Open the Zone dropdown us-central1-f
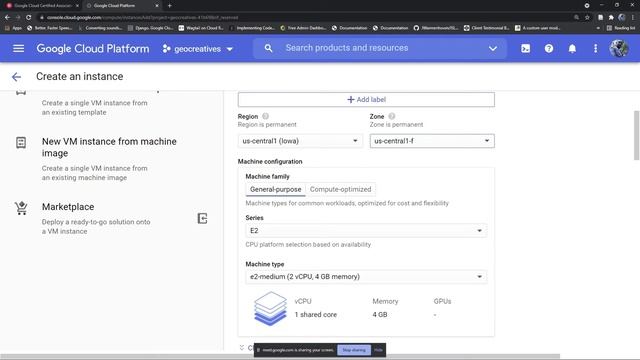 tap(432, 141)
